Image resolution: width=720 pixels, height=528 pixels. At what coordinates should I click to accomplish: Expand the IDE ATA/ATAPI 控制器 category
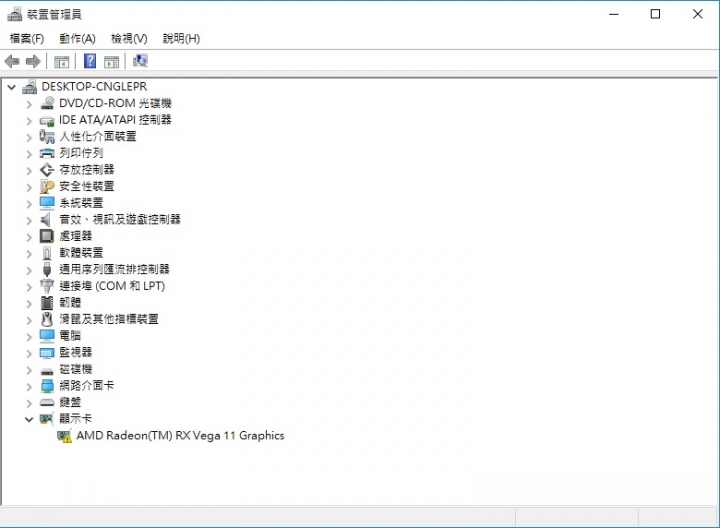[29, 121]
